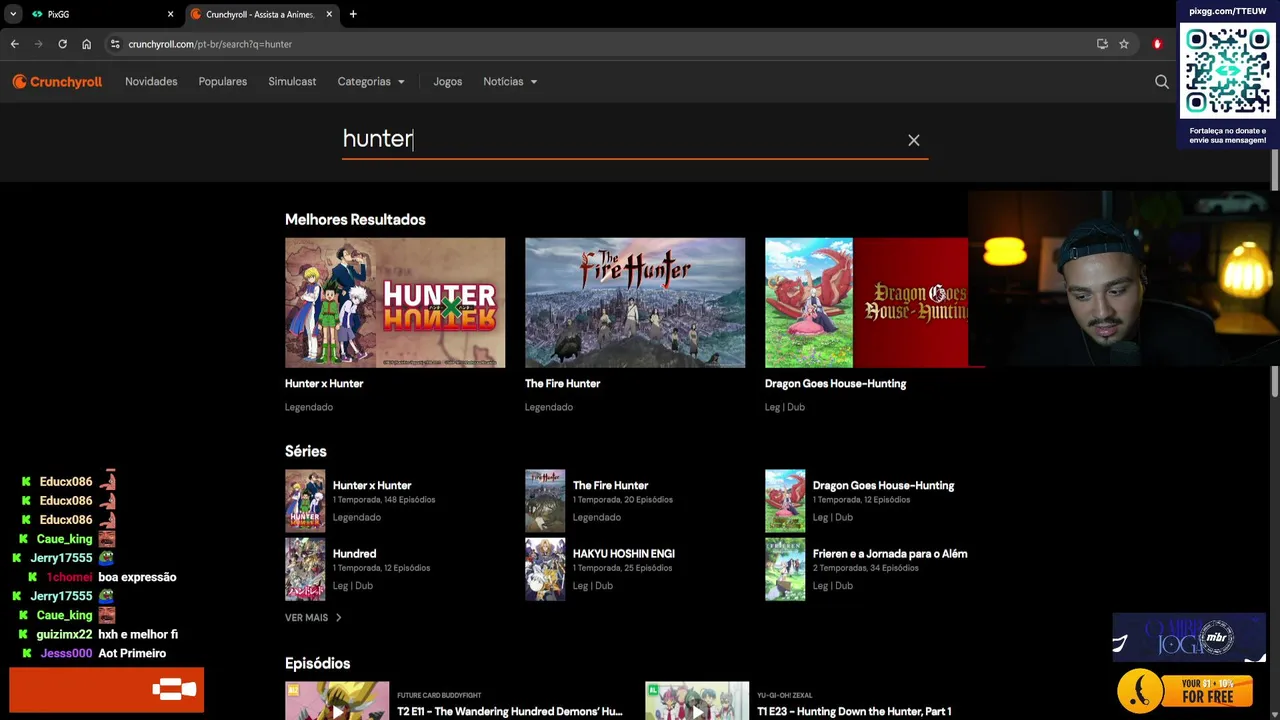1280x720 pixels.
Task: Click '2 Temporadas, 34 Episódios' text
Action: pos(866,568)
